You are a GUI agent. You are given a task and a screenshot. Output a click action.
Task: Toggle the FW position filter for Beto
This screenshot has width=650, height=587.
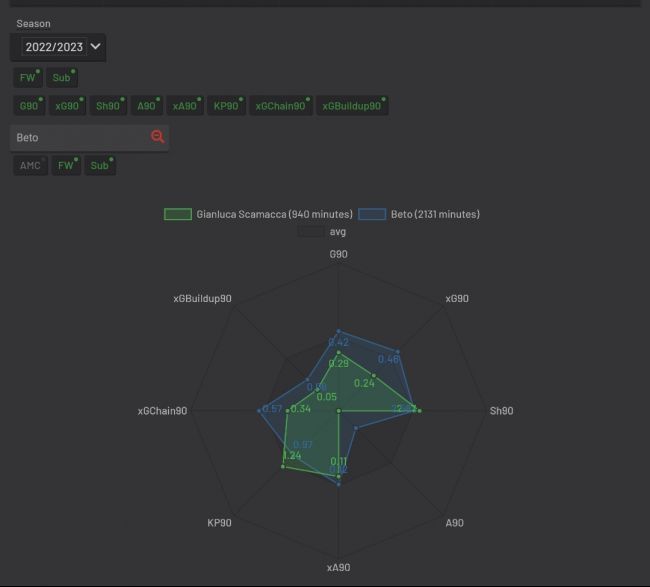tap(66, 165)
